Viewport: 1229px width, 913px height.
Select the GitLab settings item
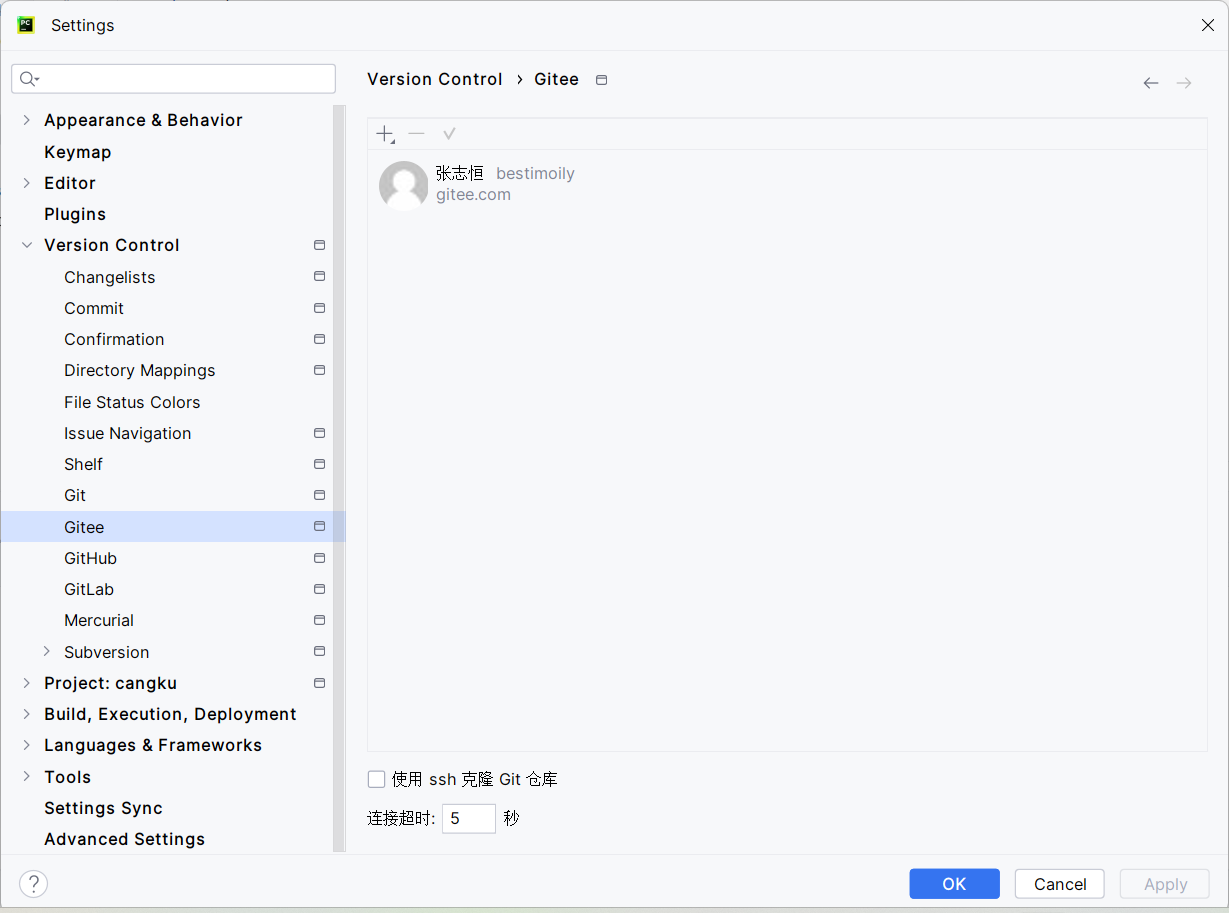coord(89,589)
